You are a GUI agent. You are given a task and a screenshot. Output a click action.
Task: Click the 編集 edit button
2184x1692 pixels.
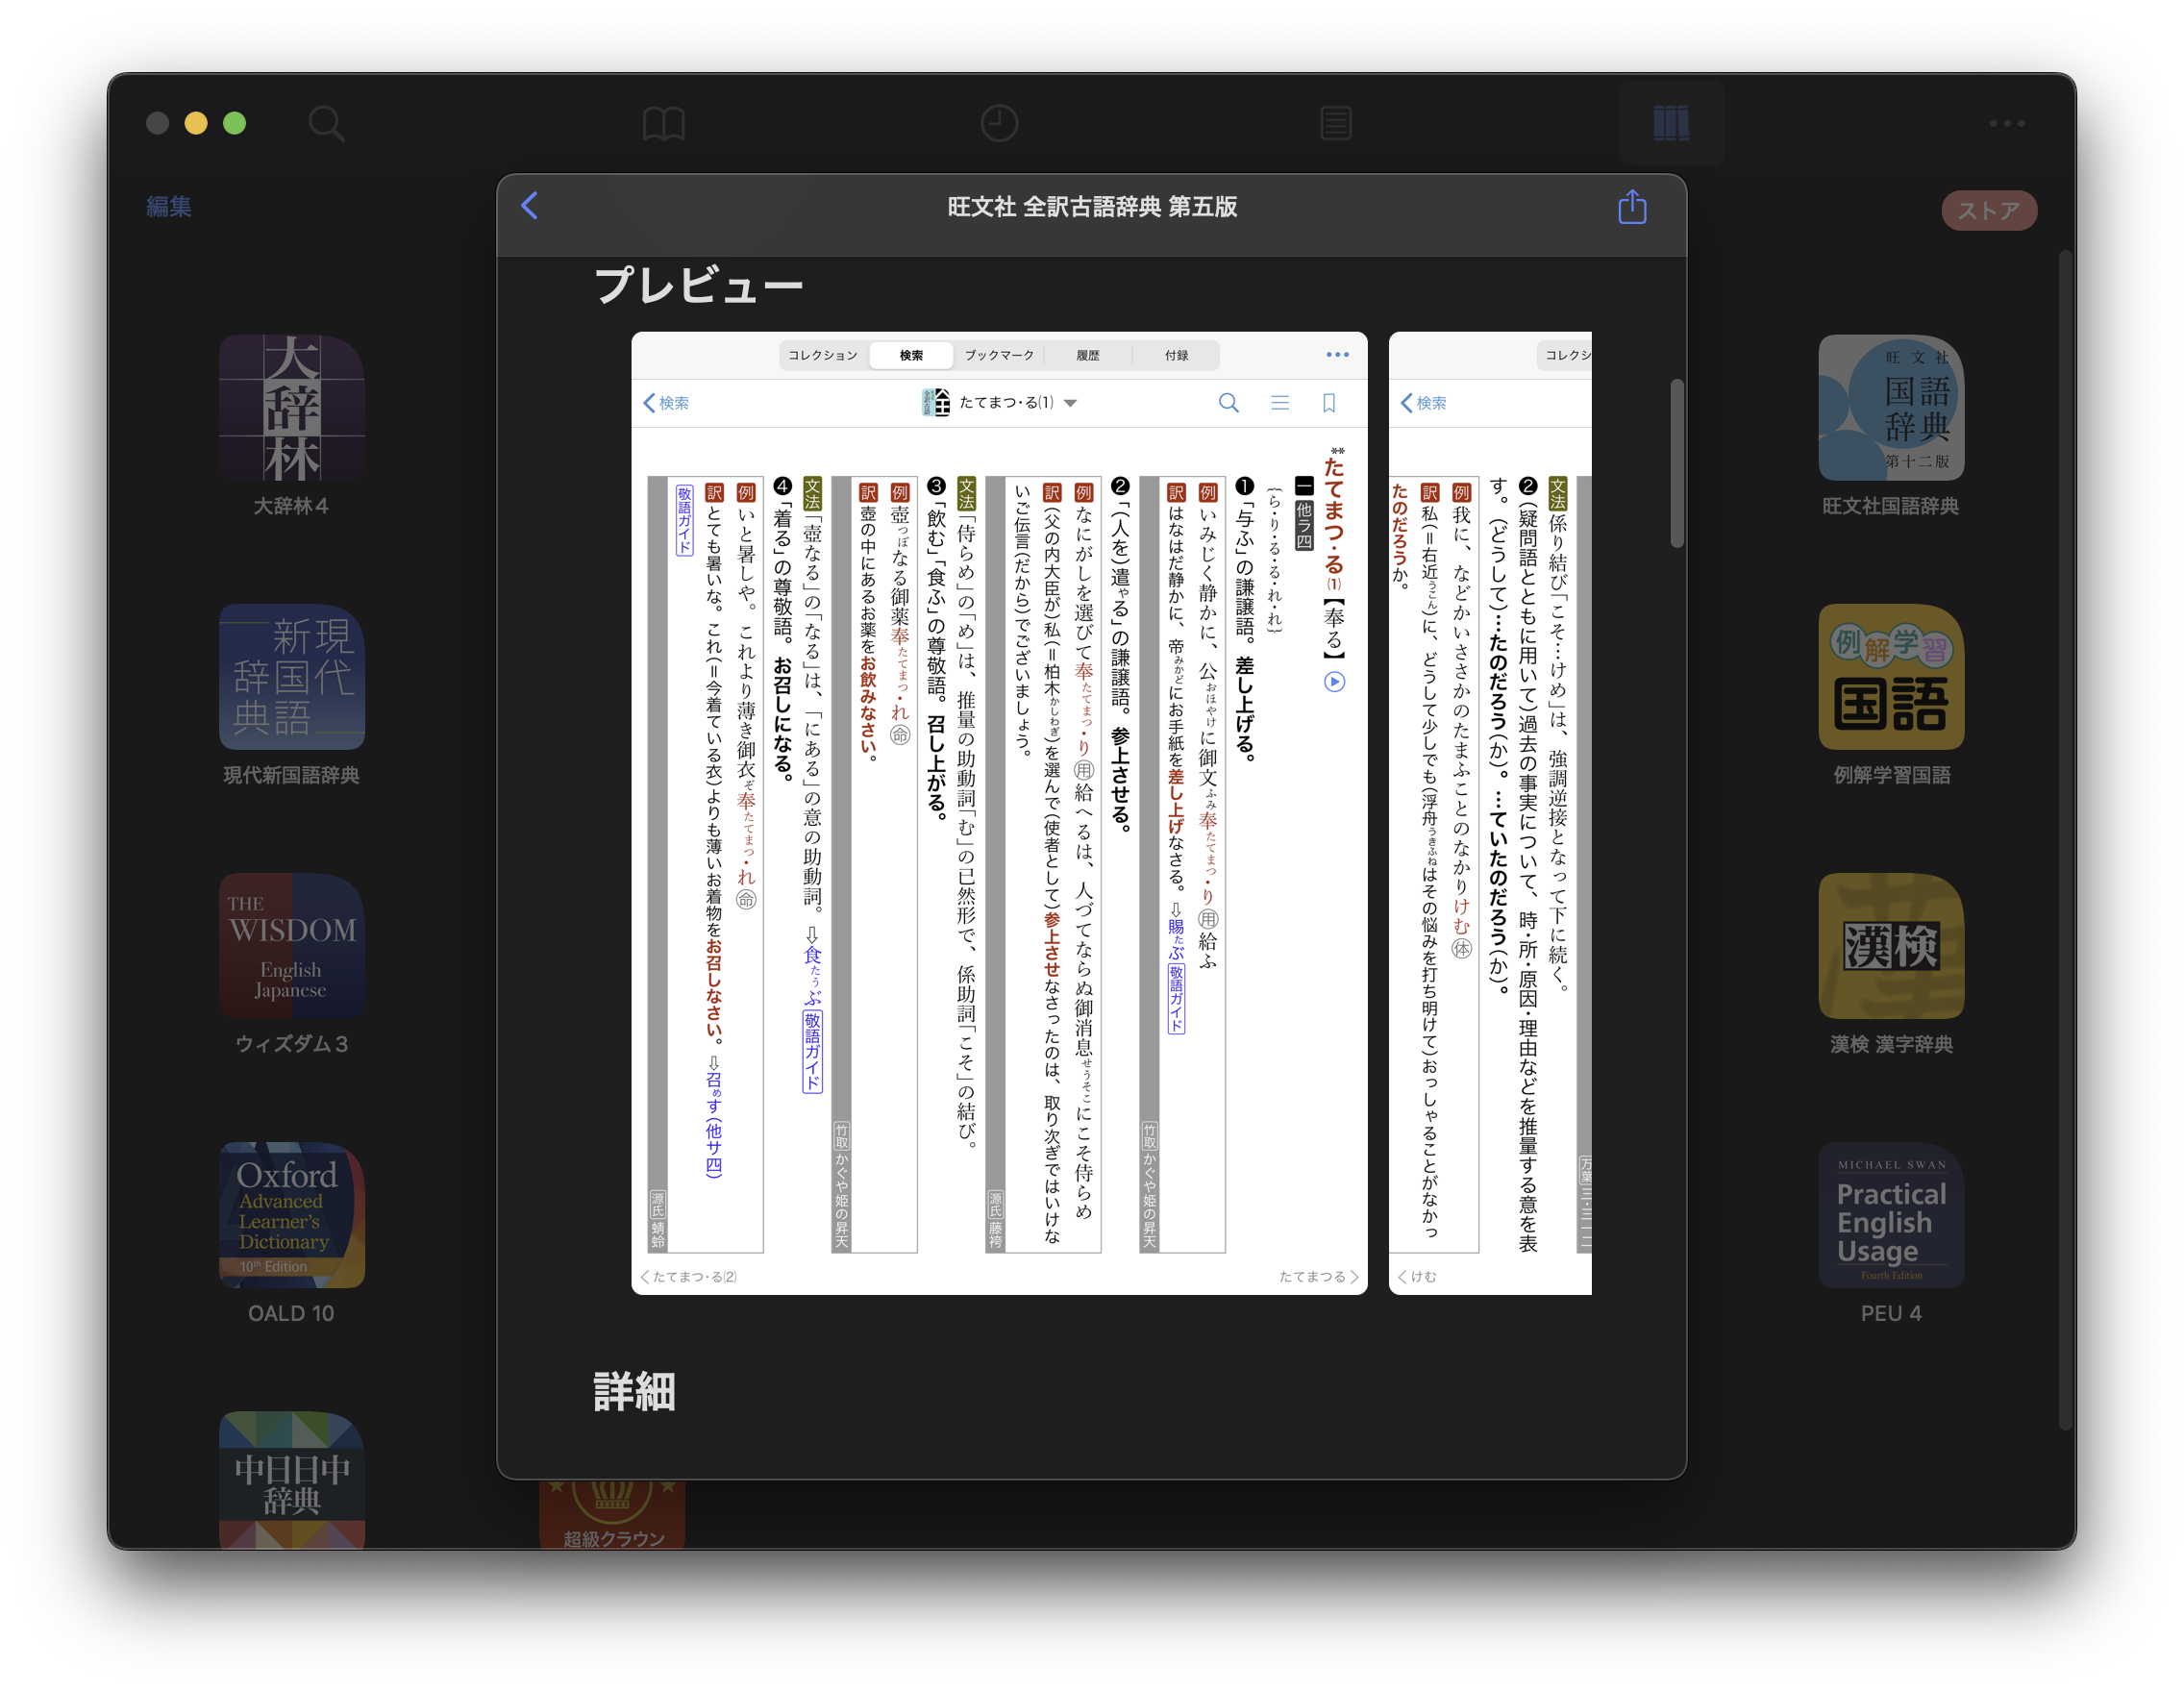[x=168, y=206]
